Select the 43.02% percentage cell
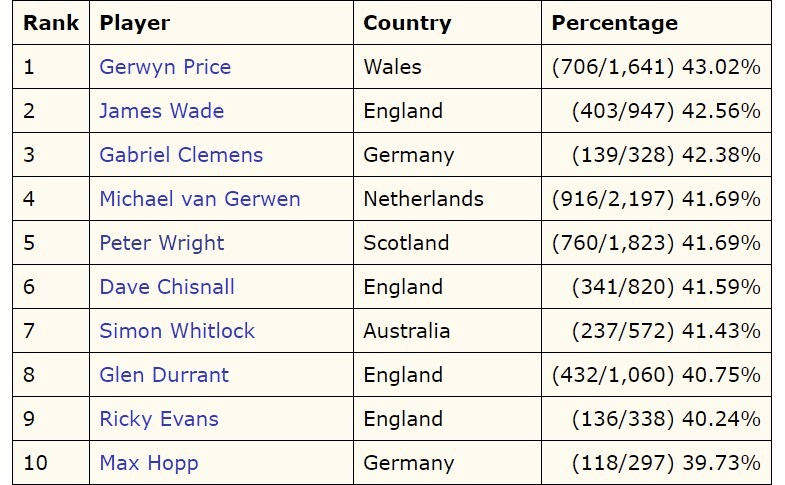The image size is (785, 485). coord(656,67)
